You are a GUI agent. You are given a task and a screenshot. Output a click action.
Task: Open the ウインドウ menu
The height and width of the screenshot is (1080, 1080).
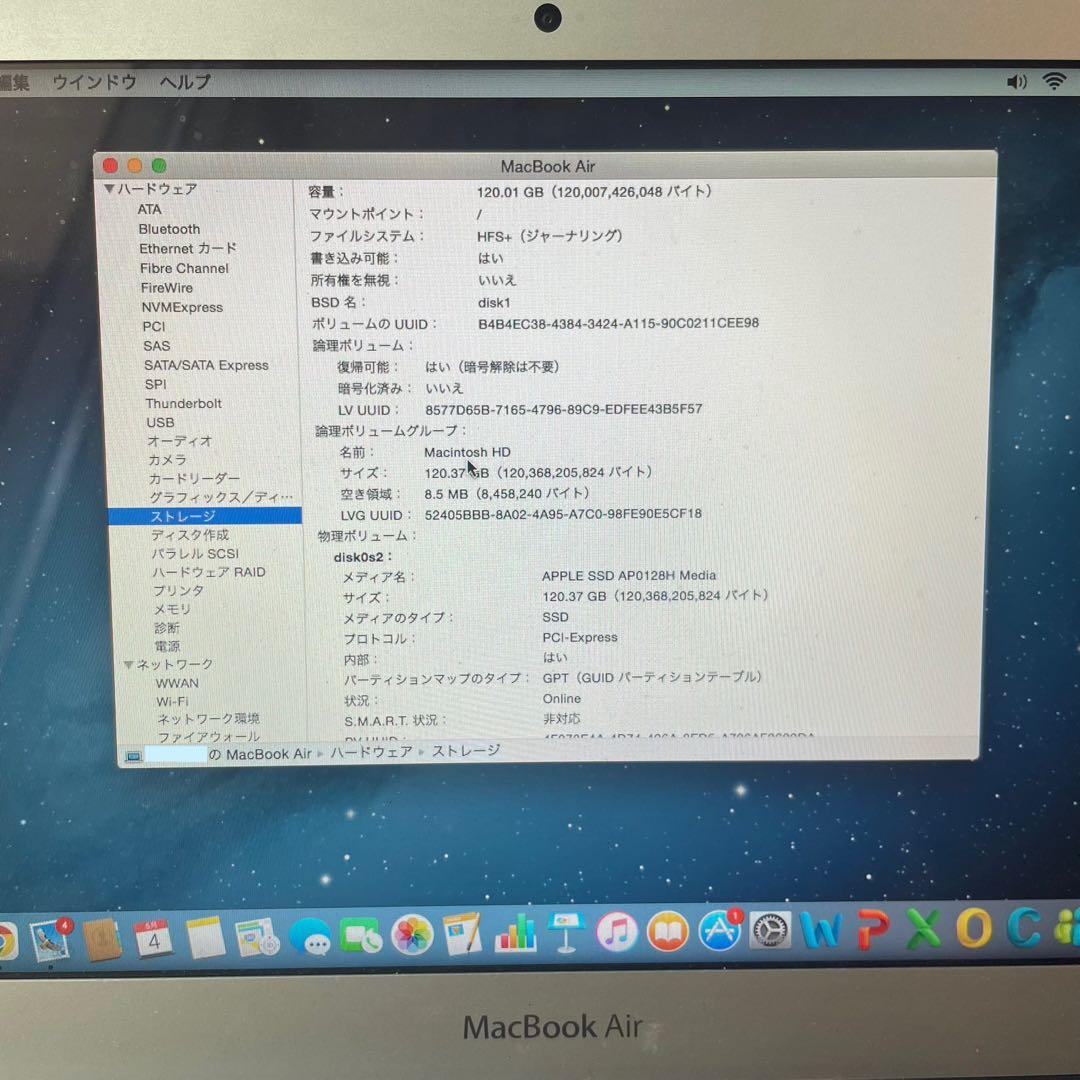95,82
